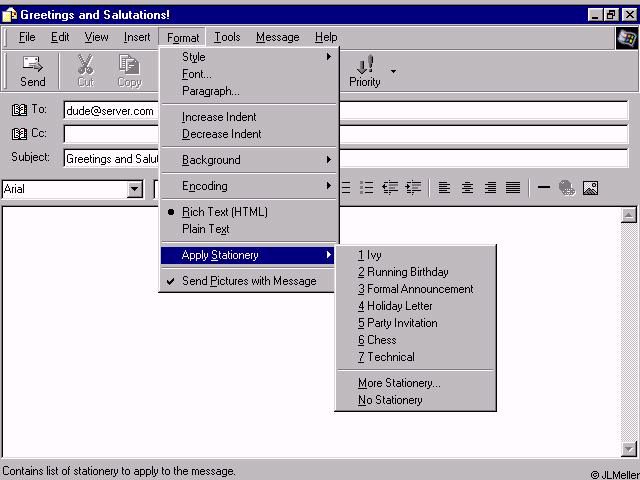The image size is (640, 480).
Task: Click the increase indent toolbar icon
Action: [x=413, y=188]
